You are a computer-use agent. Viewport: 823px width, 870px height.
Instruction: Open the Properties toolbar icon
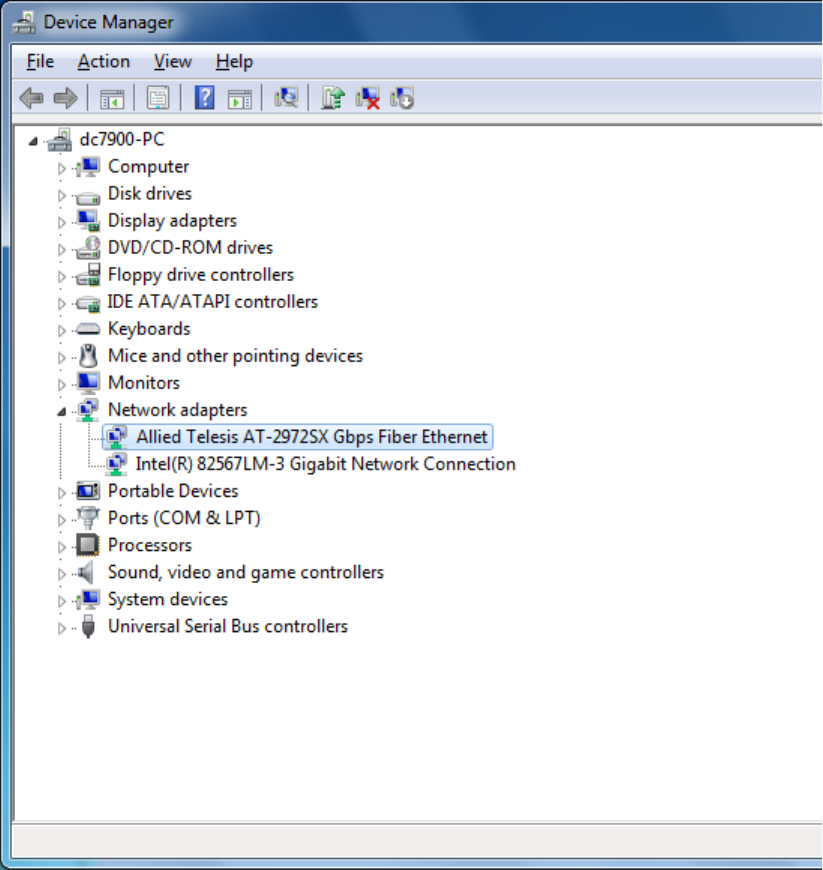[158, 98]
